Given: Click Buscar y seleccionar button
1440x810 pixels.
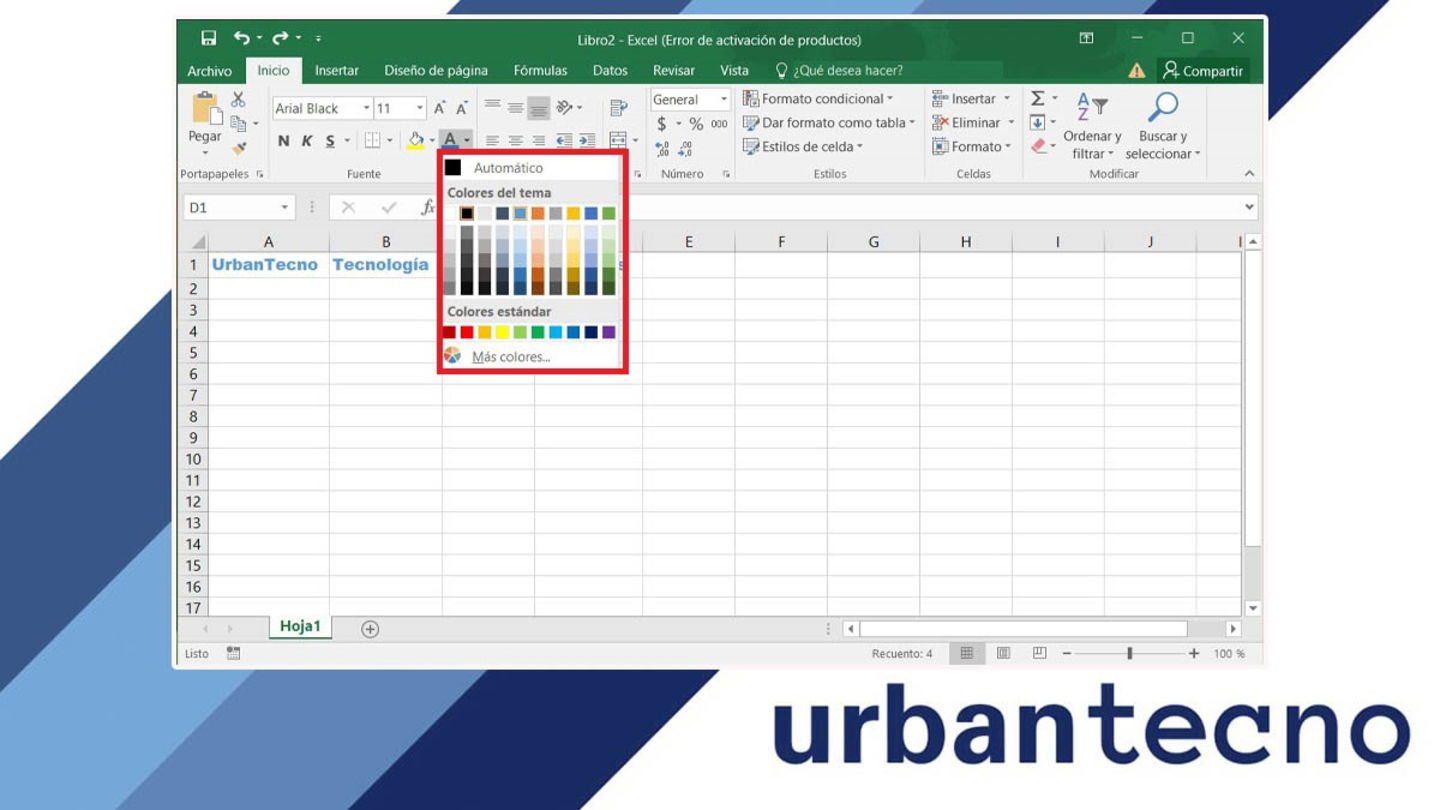Looking at the screenshot, I should click(x=1162, y=125).
